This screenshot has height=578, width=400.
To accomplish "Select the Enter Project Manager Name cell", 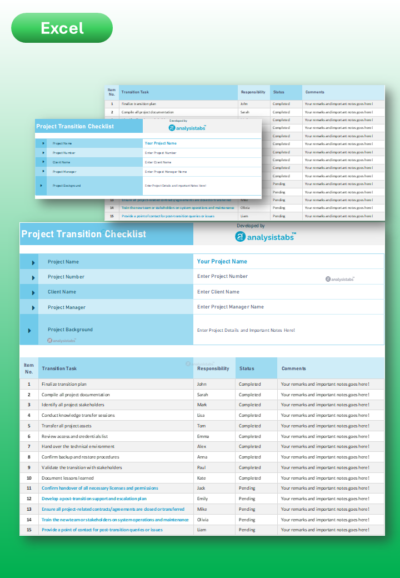I will pyautogui.click(x=288, y=307).
